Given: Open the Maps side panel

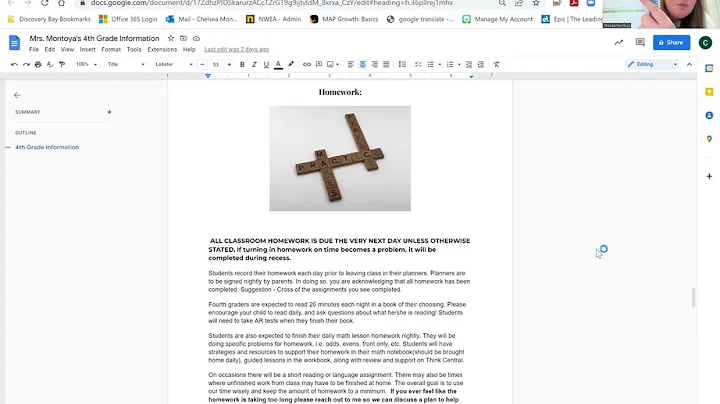Looking at the screenshot, I should pos(709,139).
